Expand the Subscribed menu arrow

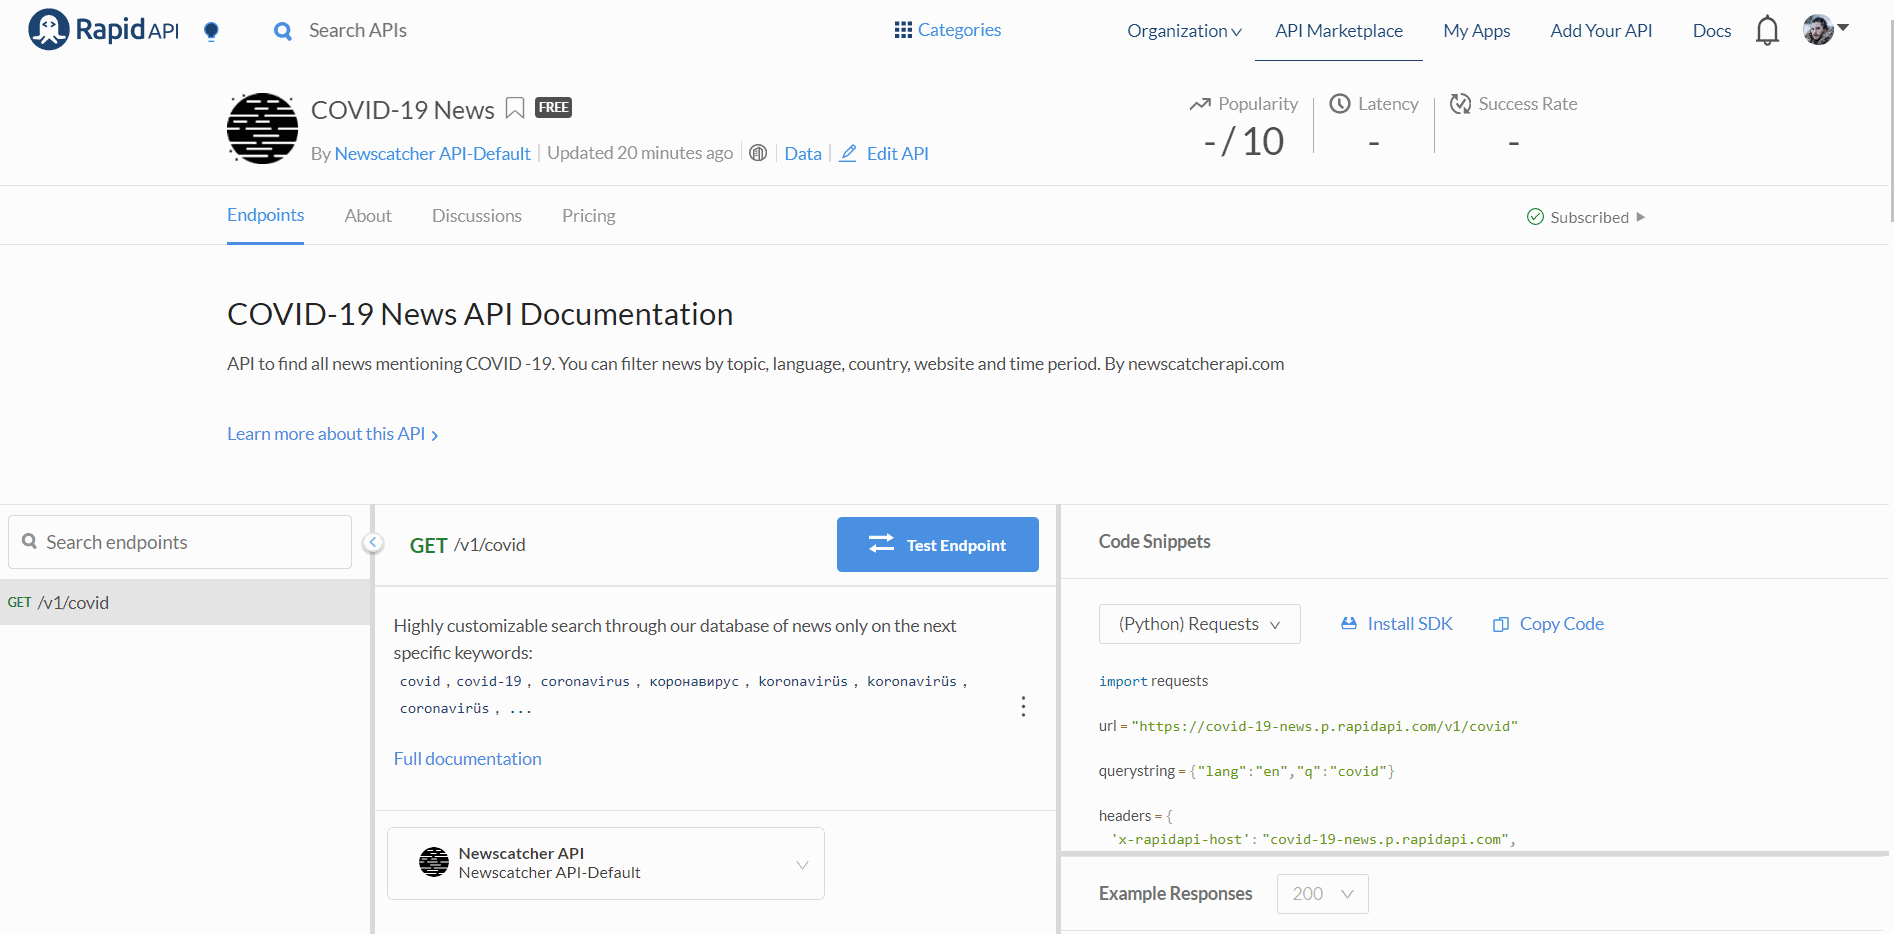coord(1641,217)
